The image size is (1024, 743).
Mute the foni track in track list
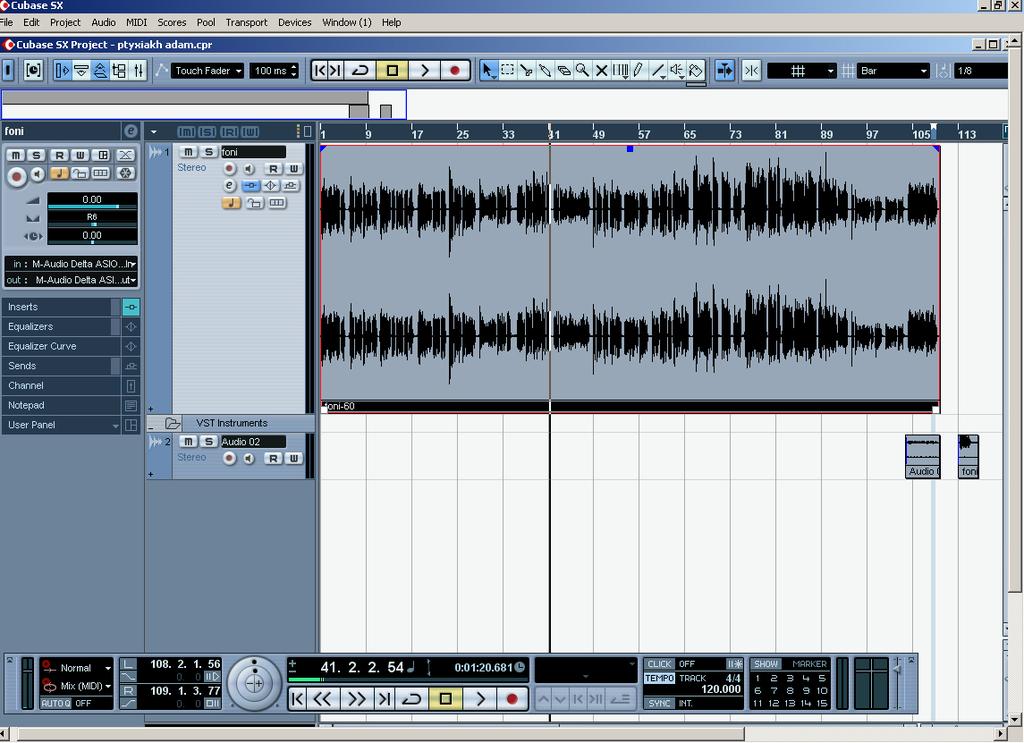coord(188,151)
